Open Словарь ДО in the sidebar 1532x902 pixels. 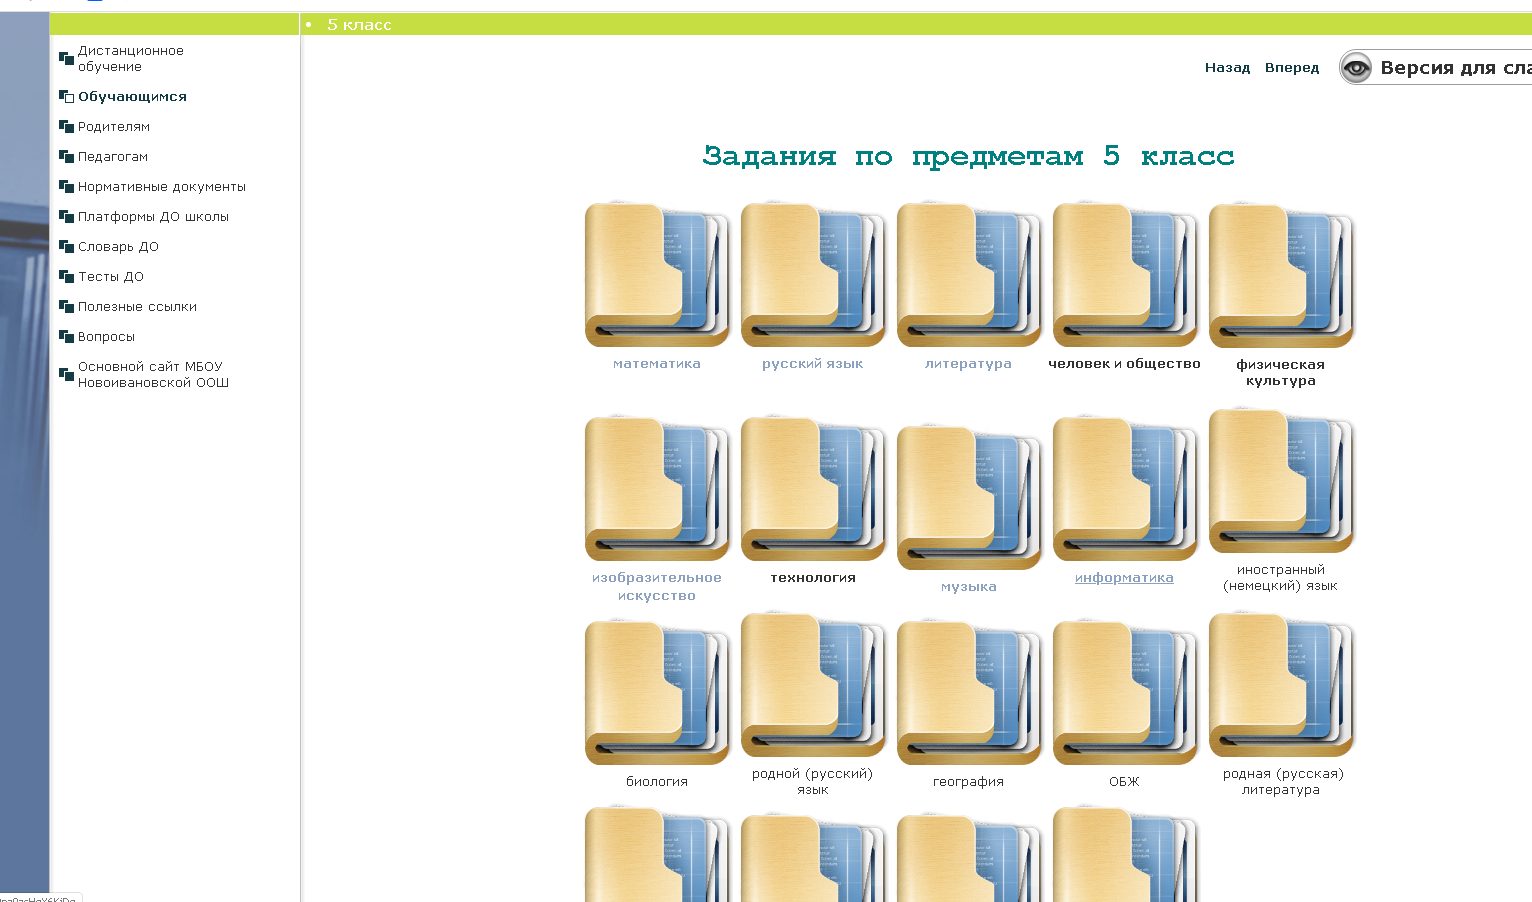click(118, 246)
